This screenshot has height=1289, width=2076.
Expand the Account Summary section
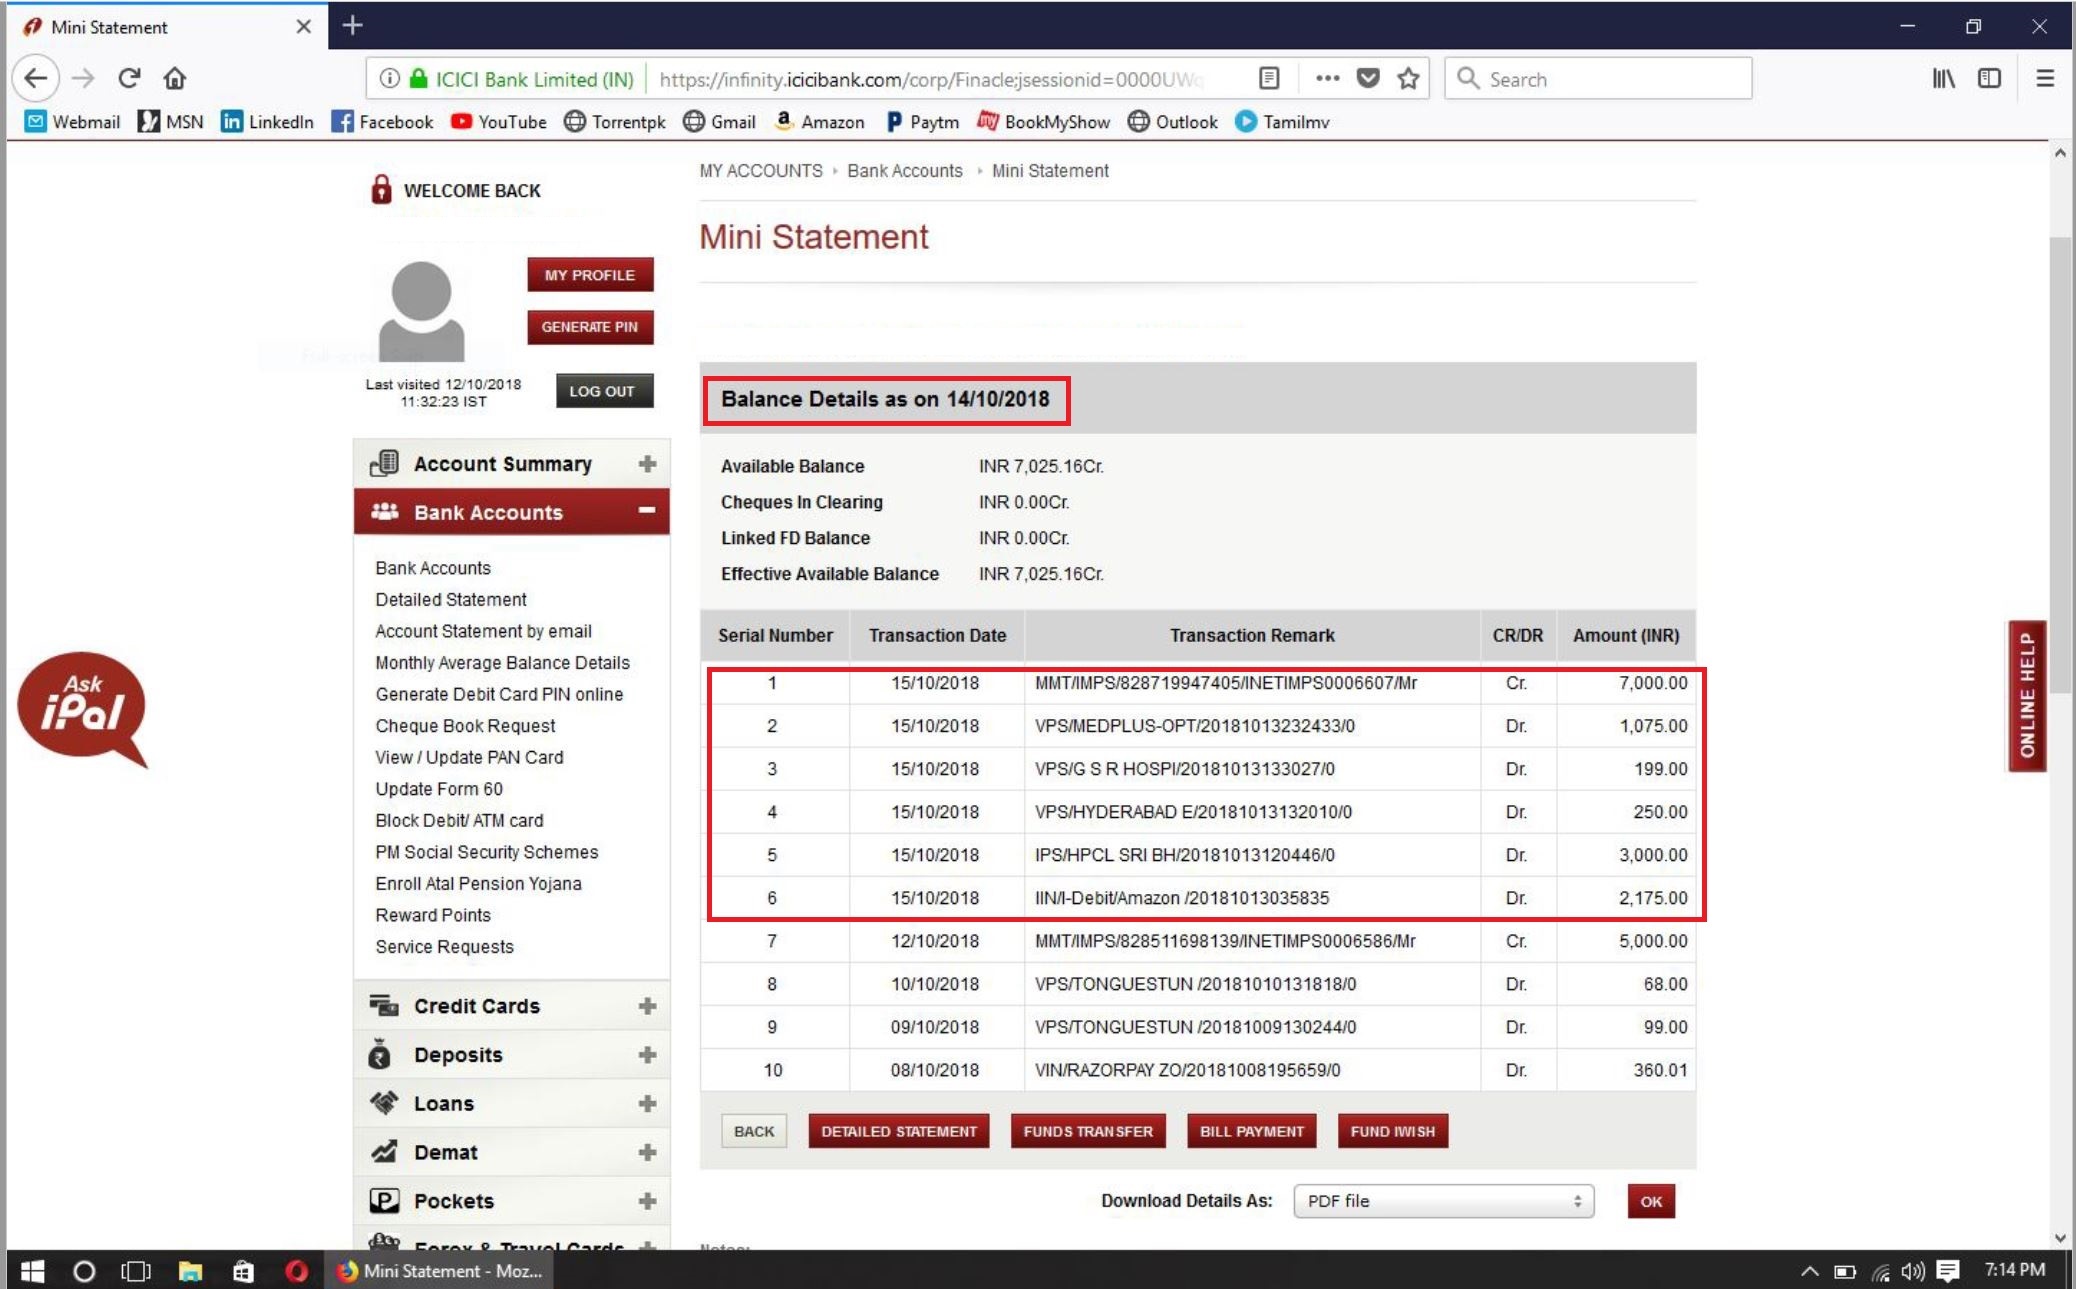point(647,464)
